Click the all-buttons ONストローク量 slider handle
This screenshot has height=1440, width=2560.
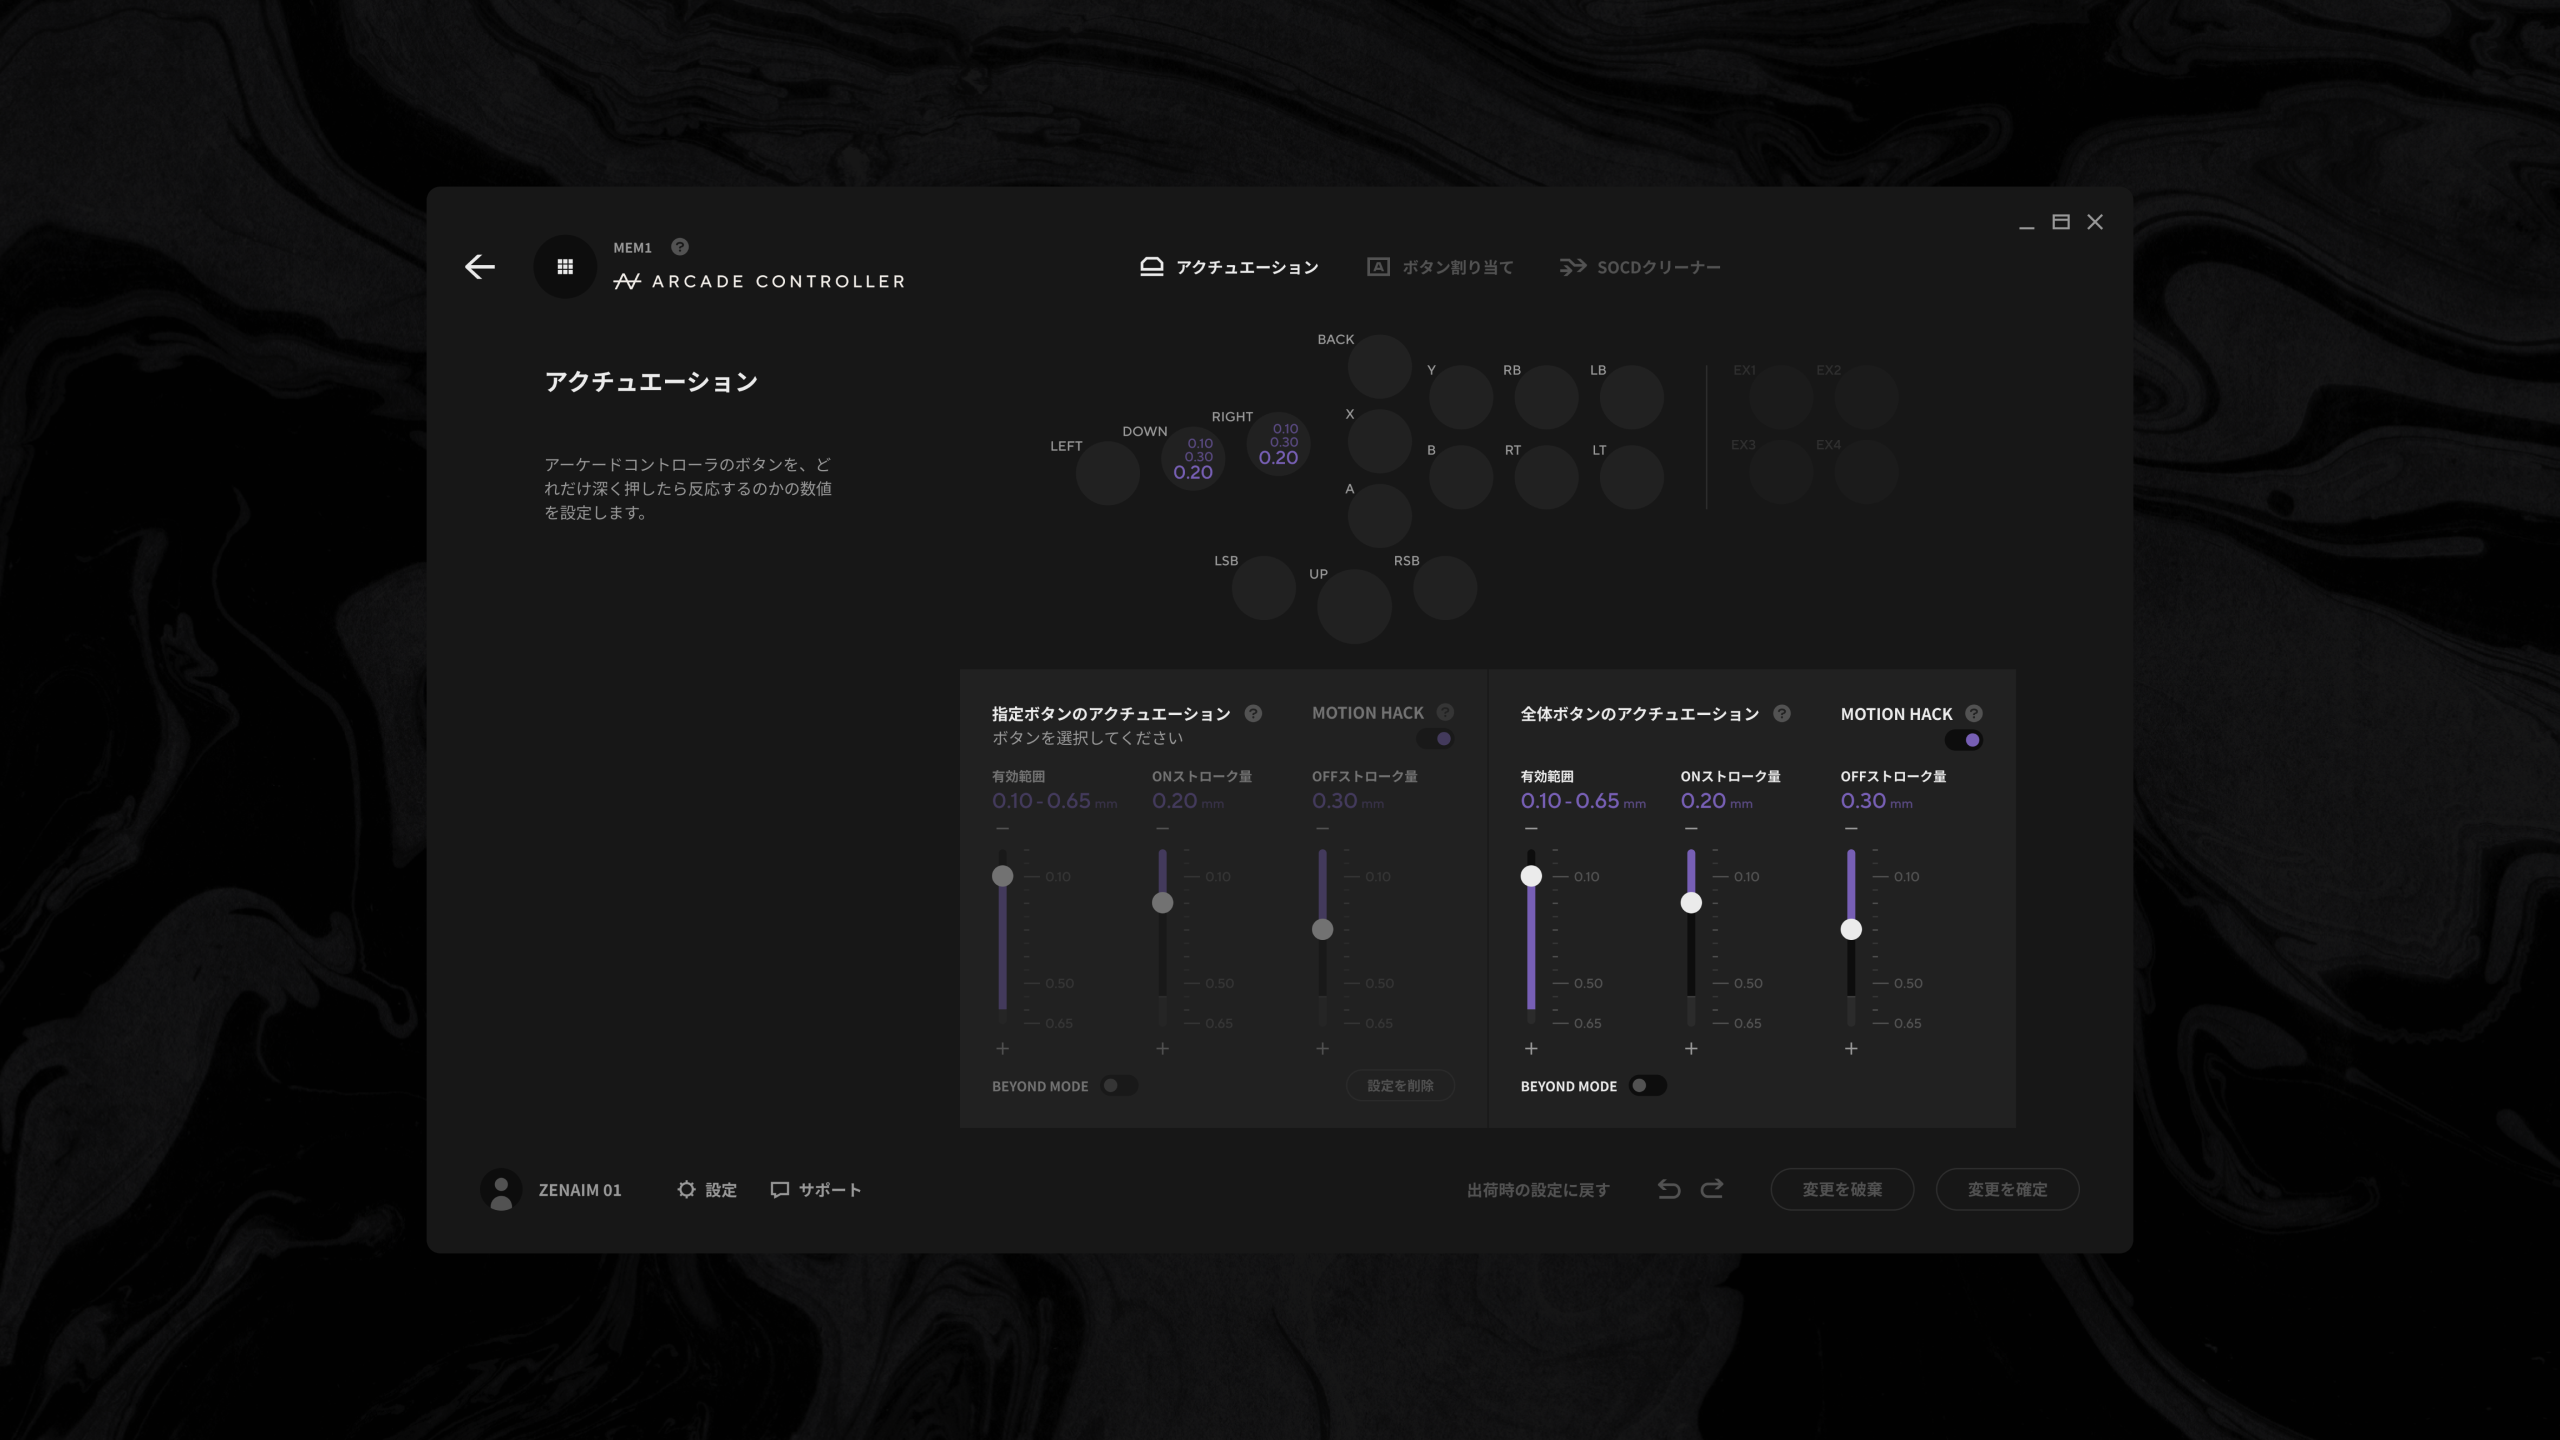pos(1691,903)
